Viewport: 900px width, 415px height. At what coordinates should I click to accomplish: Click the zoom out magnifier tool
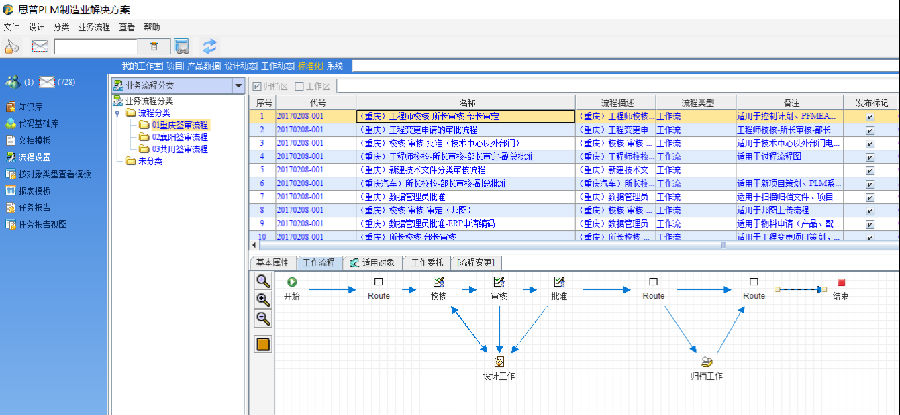pyautogui.click(x=264, y=319)
